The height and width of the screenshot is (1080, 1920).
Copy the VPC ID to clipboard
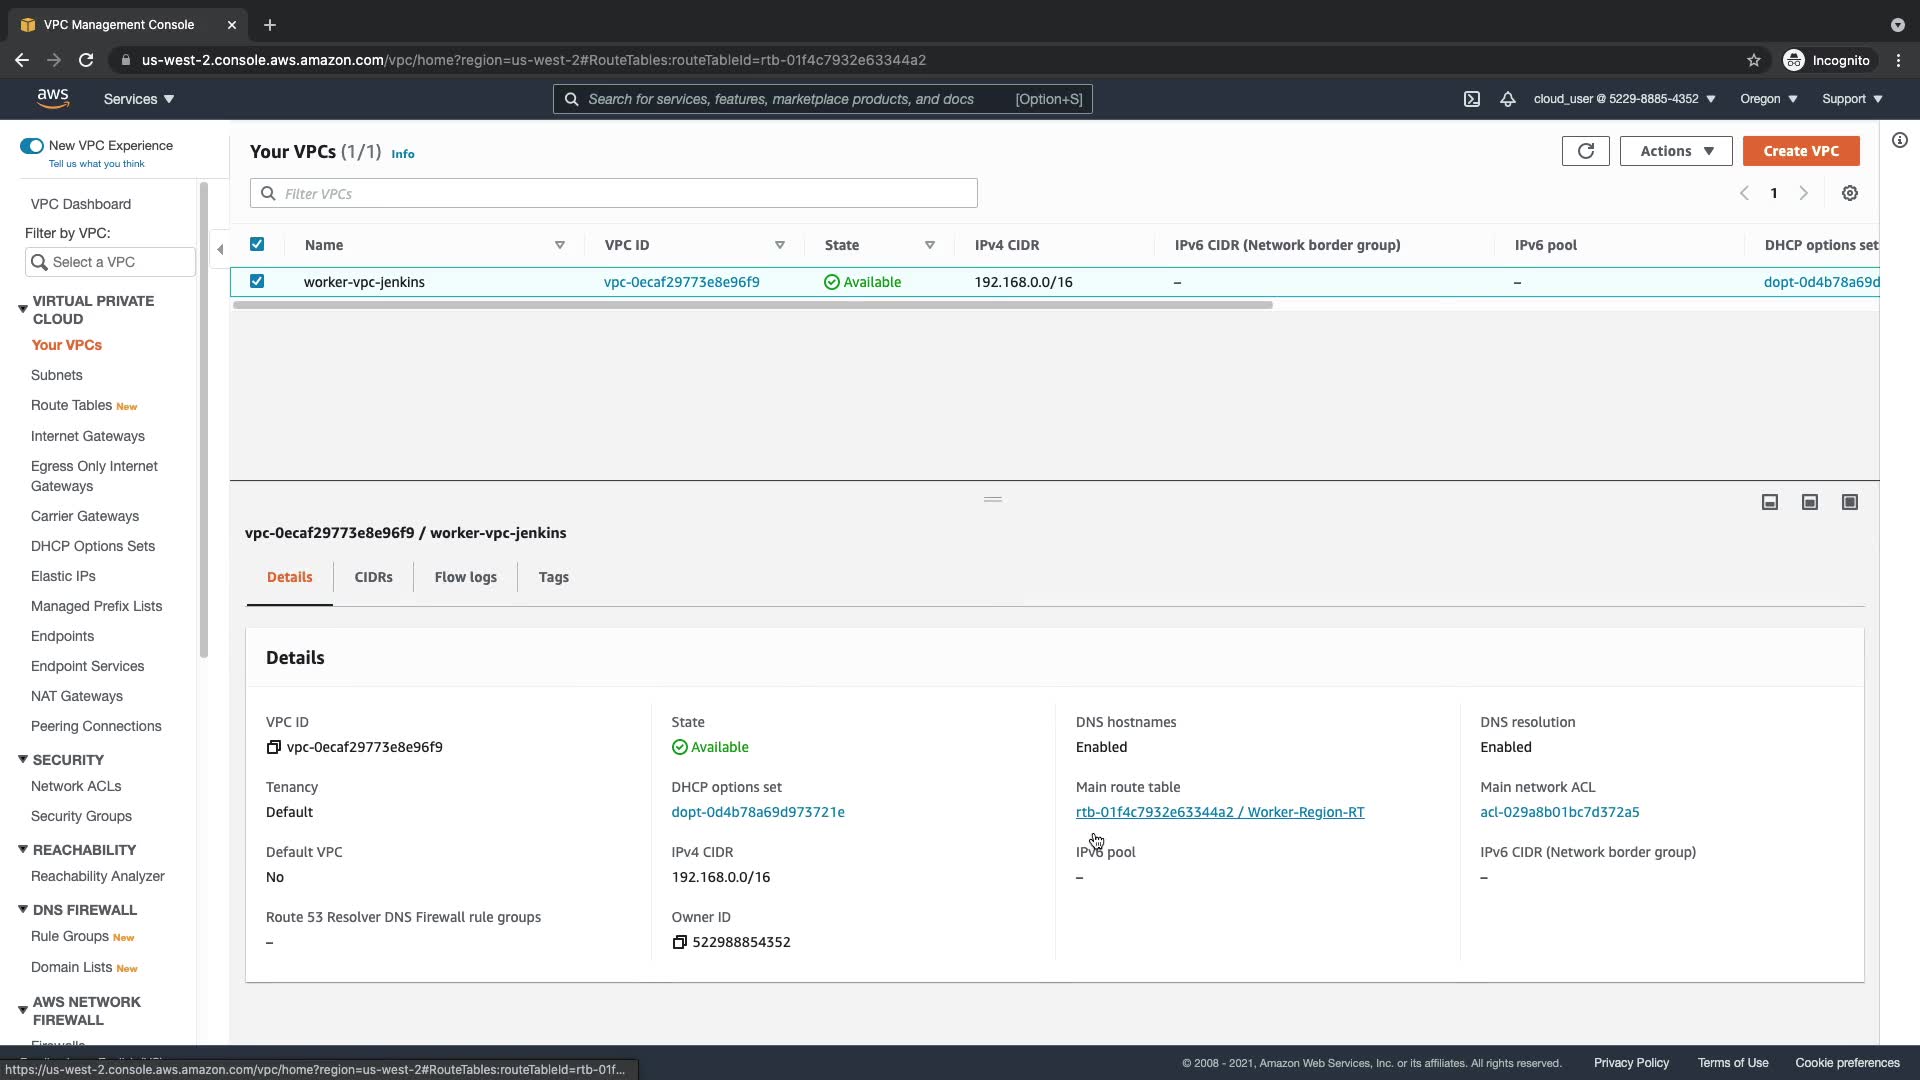point(274,747)
